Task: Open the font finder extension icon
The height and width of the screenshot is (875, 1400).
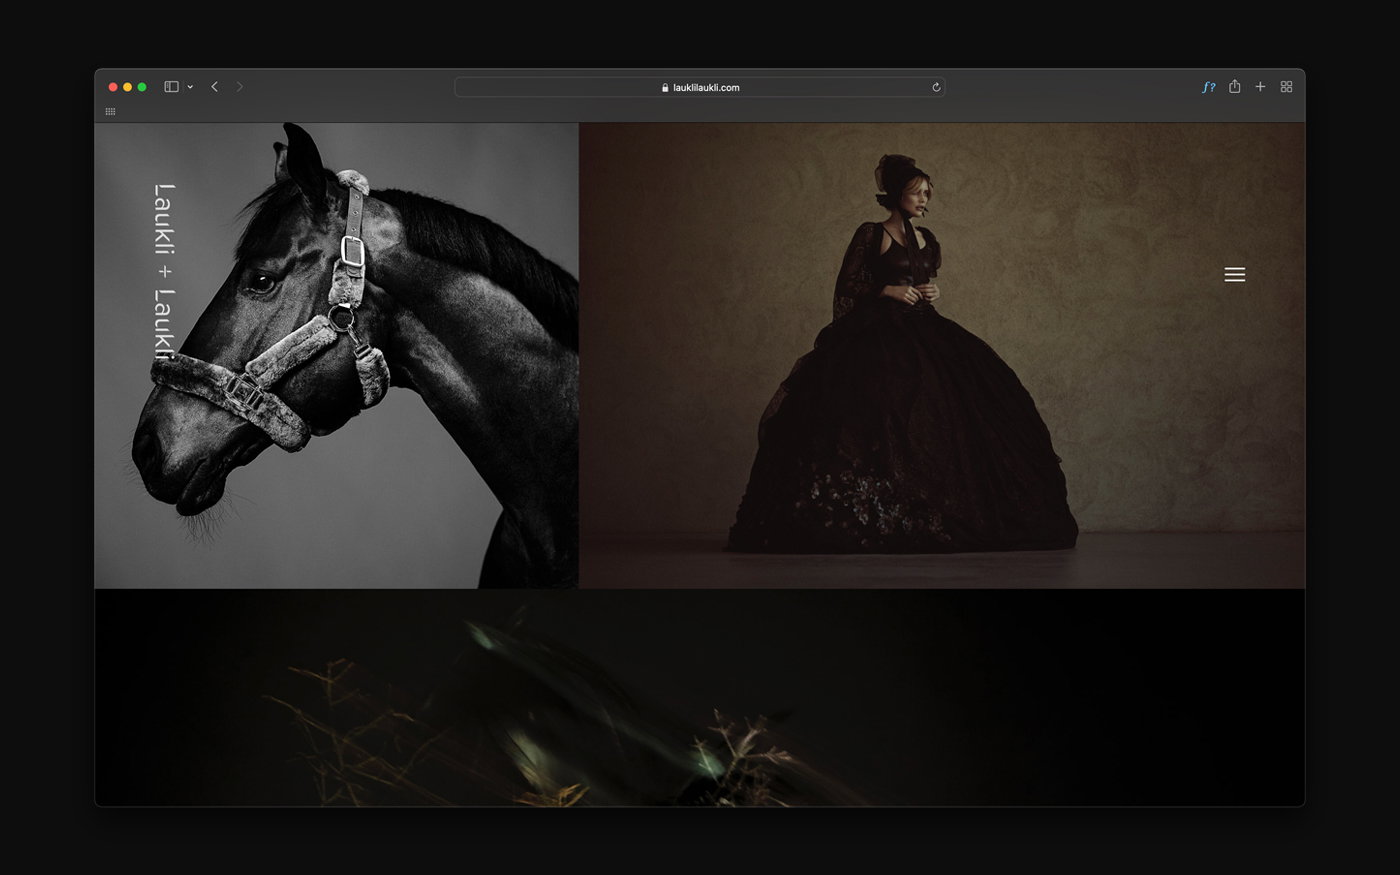Action: 1208,87
